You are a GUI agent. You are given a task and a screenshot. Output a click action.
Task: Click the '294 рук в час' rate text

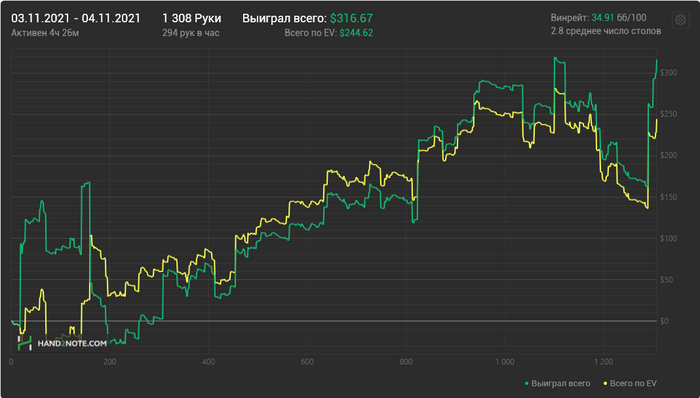point(191,33)
